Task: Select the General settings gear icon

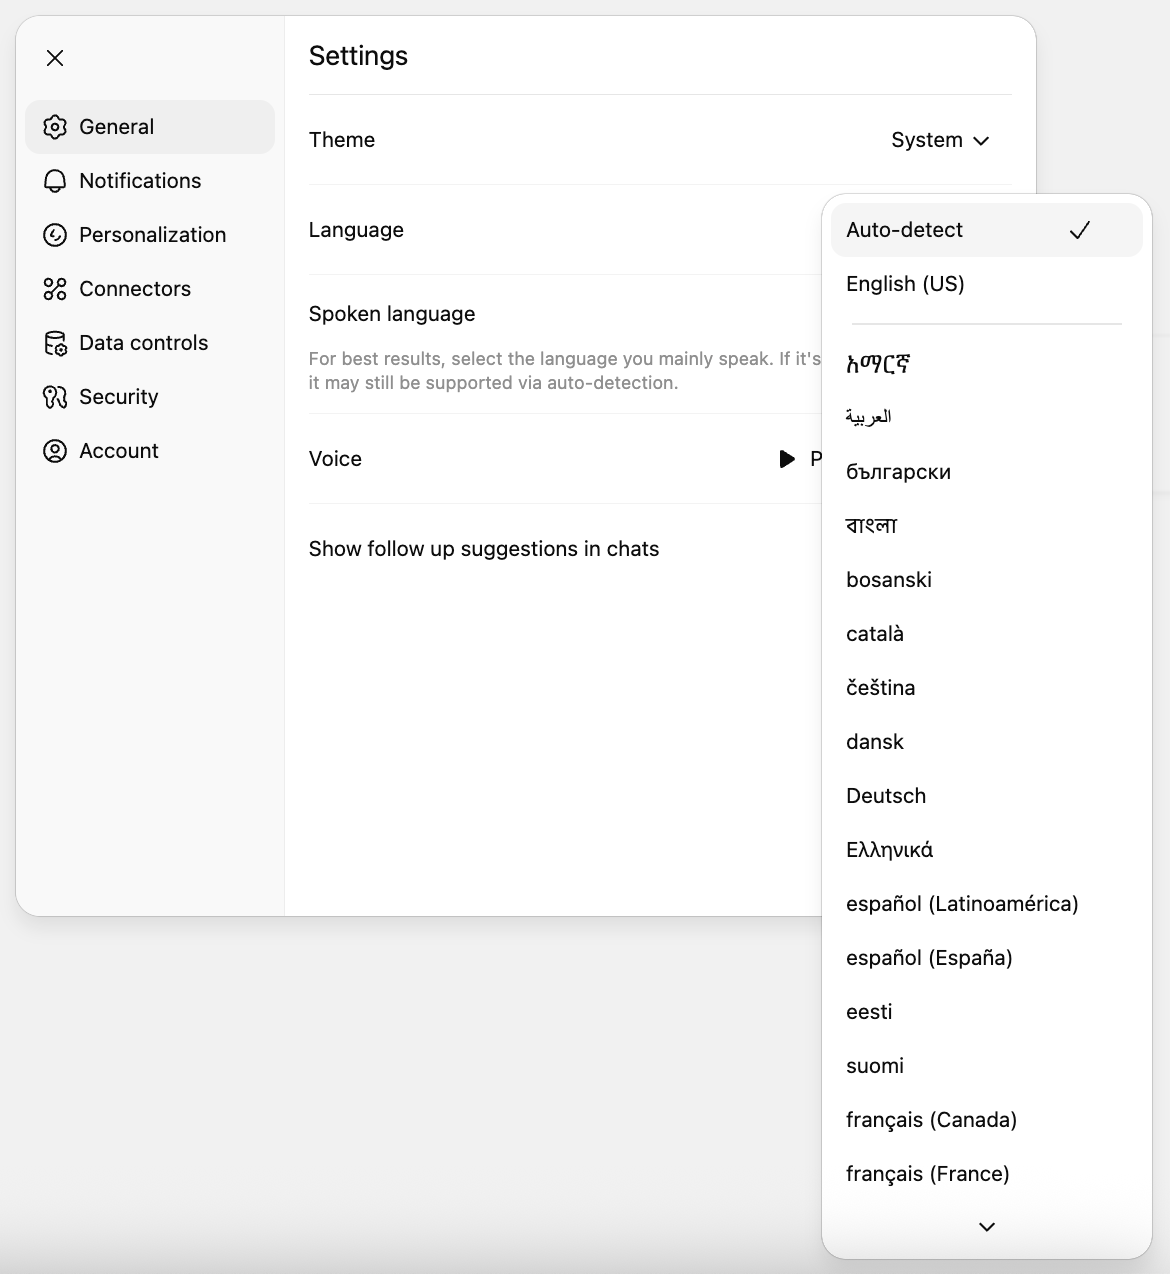Action: [55, 127]
